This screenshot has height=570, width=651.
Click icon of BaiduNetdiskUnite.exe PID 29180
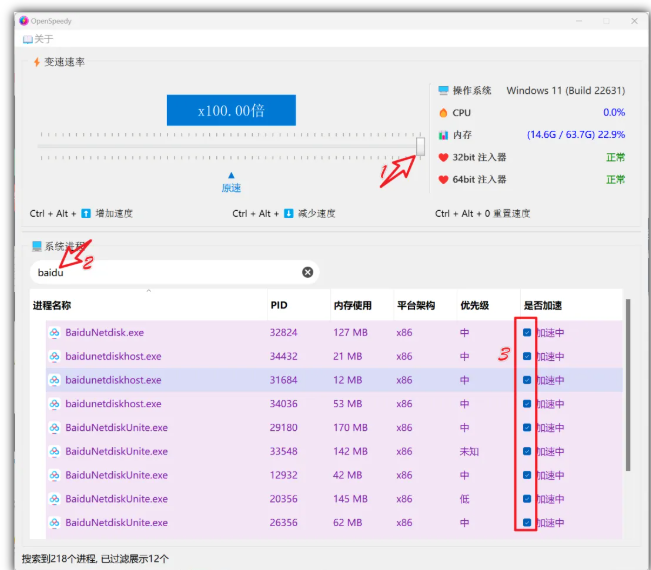pyautogui.click(x=54, y=427)
